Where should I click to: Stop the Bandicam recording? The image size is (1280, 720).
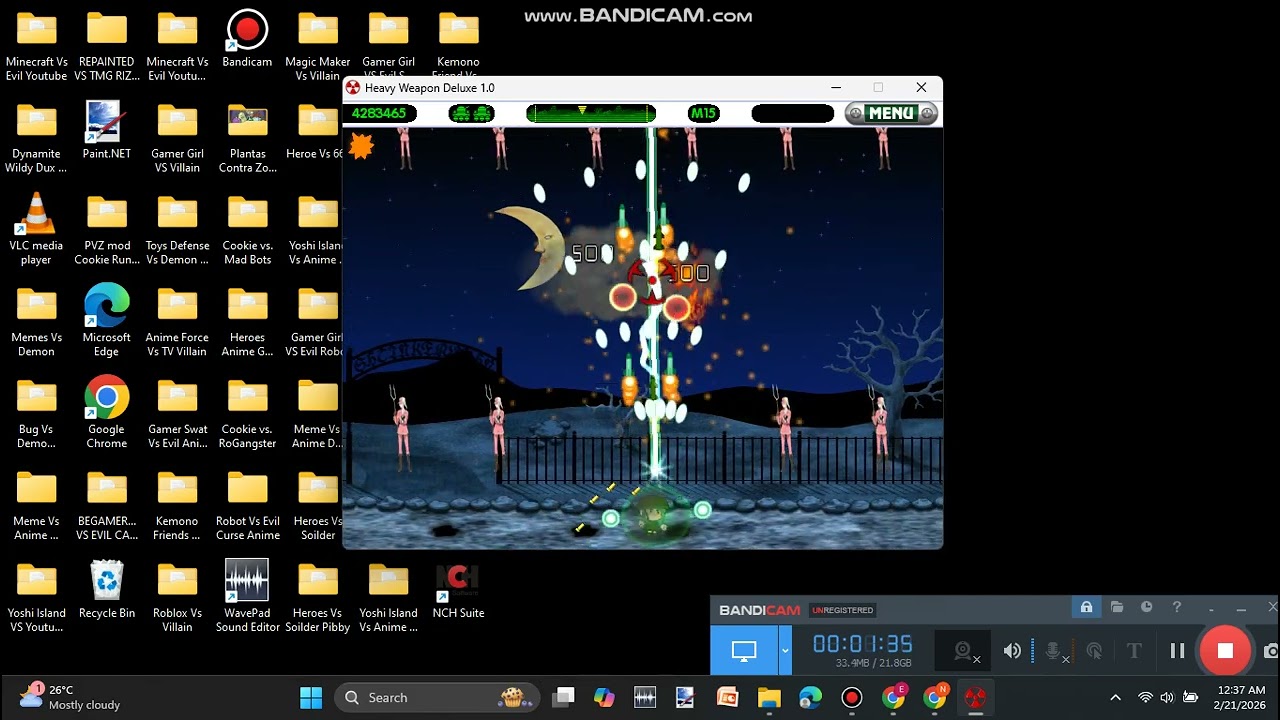[x=1225, y=651]
